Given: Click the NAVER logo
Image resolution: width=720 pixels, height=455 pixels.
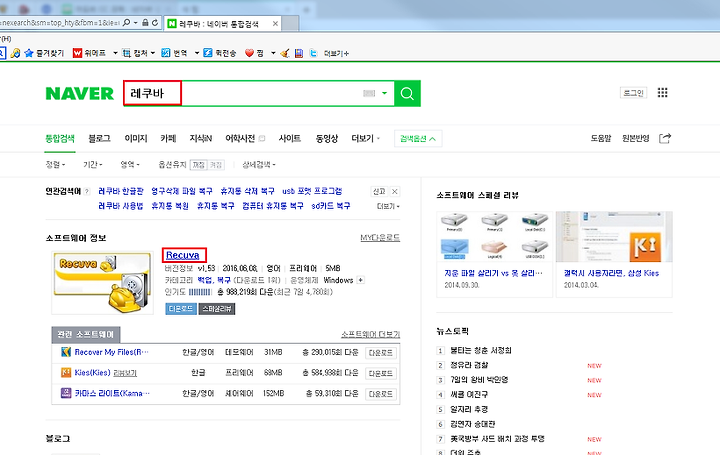Looking at the screenshot, I should [x=79, y=94].
